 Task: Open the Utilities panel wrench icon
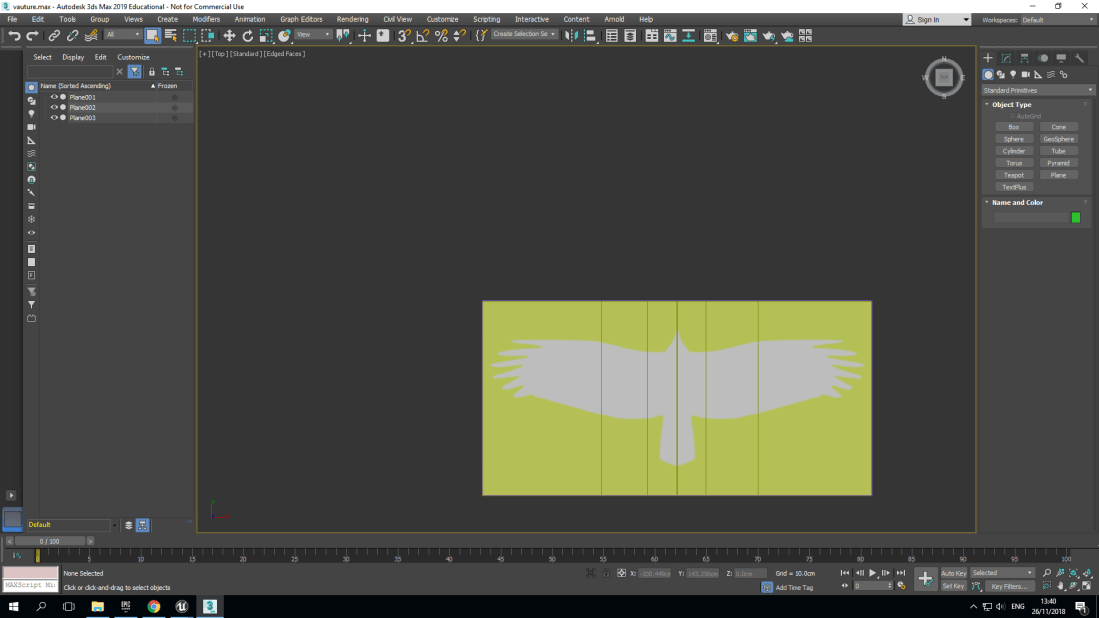pyautogui.click(x=1081, y=58)
